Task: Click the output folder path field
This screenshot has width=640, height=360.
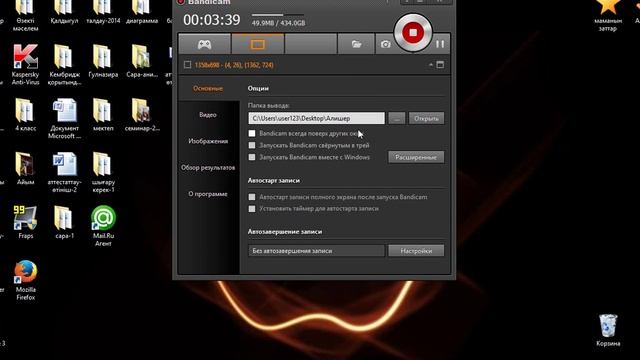Action: [316, 118]
